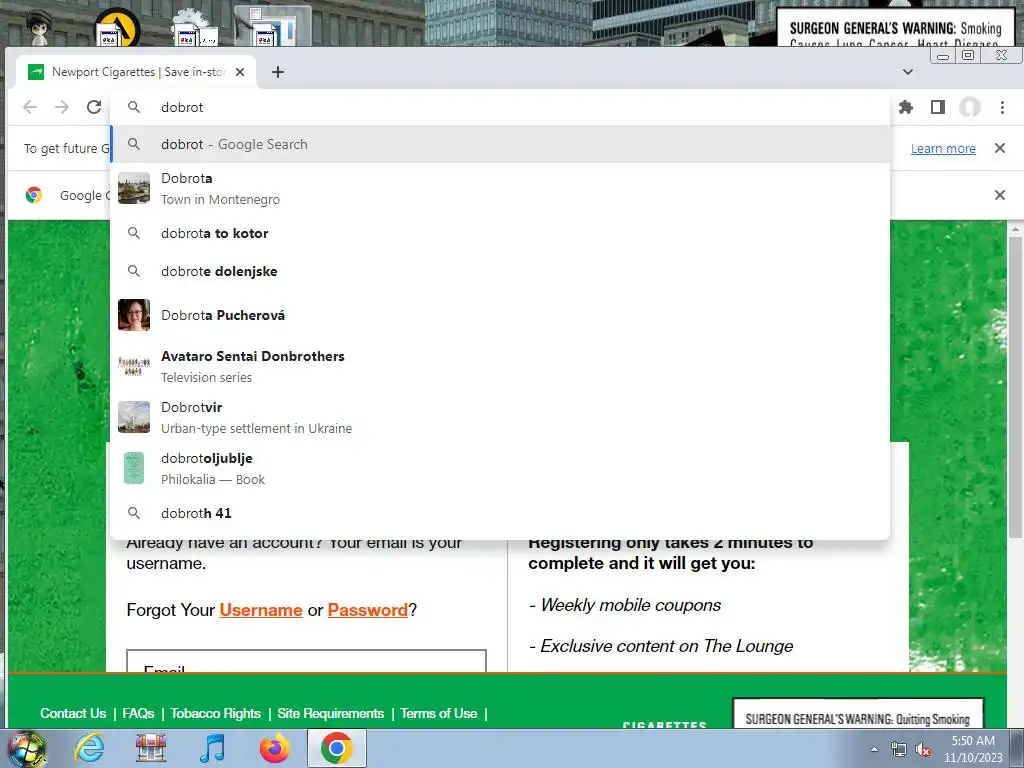
Task: Go back using the browser back arrow
Action: point(30,107)
